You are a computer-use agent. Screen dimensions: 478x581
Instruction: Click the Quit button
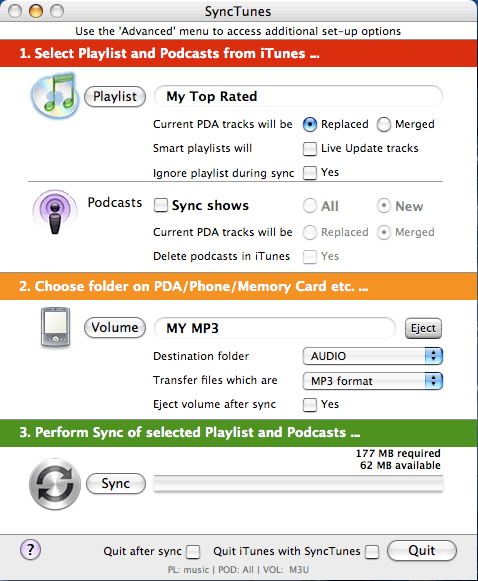coord(422,551)
